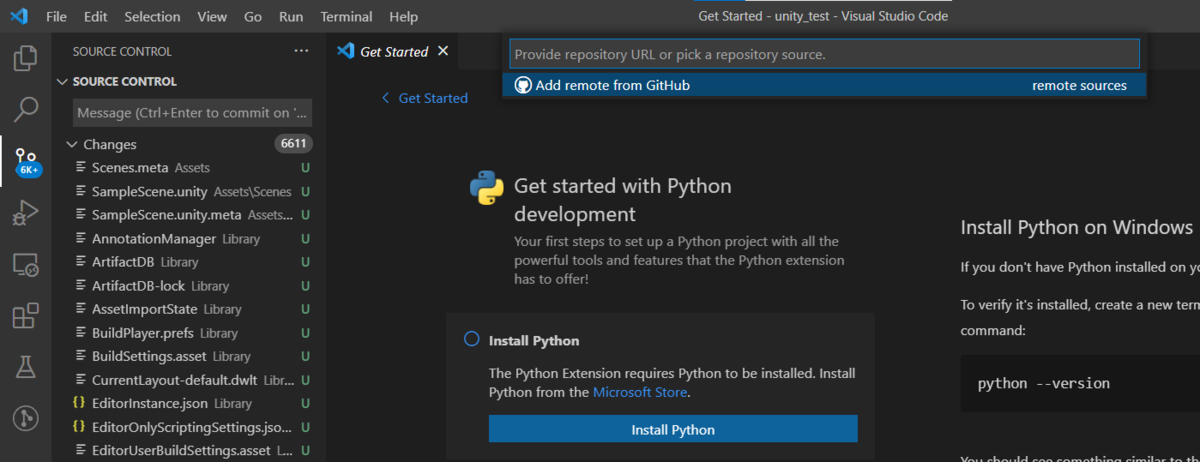
Task: Select SampleScene.unity.meta in Changes list
Action: click(x=190, y=215)
